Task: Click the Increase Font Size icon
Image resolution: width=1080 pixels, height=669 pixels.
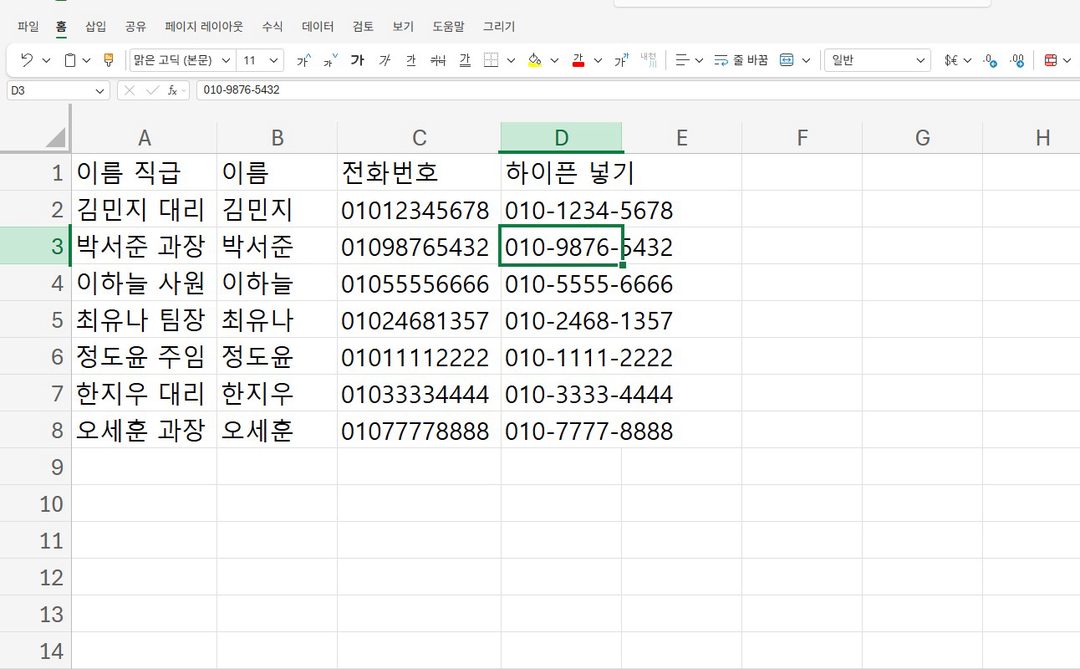Action: click(304, 60)
